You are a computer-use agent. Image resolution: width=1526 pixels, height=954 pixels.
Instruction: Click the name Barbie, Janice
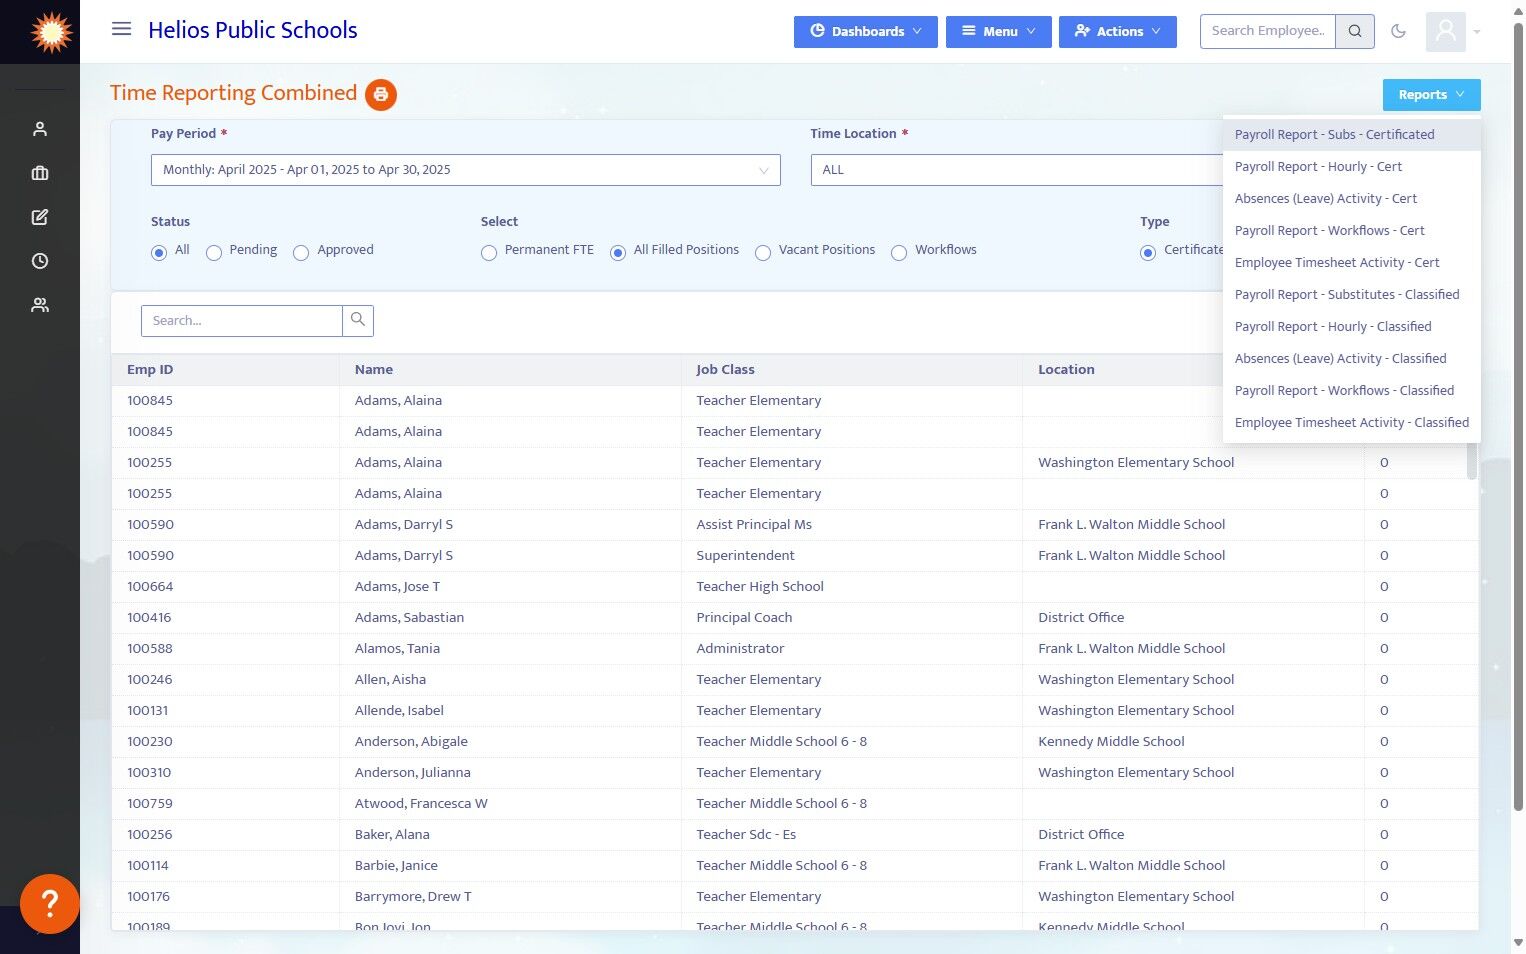pos(396,866)
